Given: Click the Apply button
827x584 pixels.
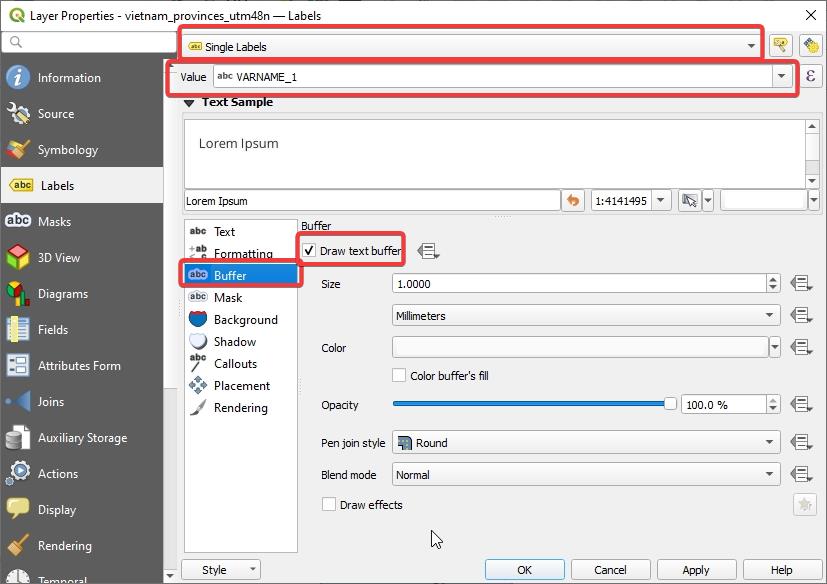Looking at the screenshot, I should point(695,570).
